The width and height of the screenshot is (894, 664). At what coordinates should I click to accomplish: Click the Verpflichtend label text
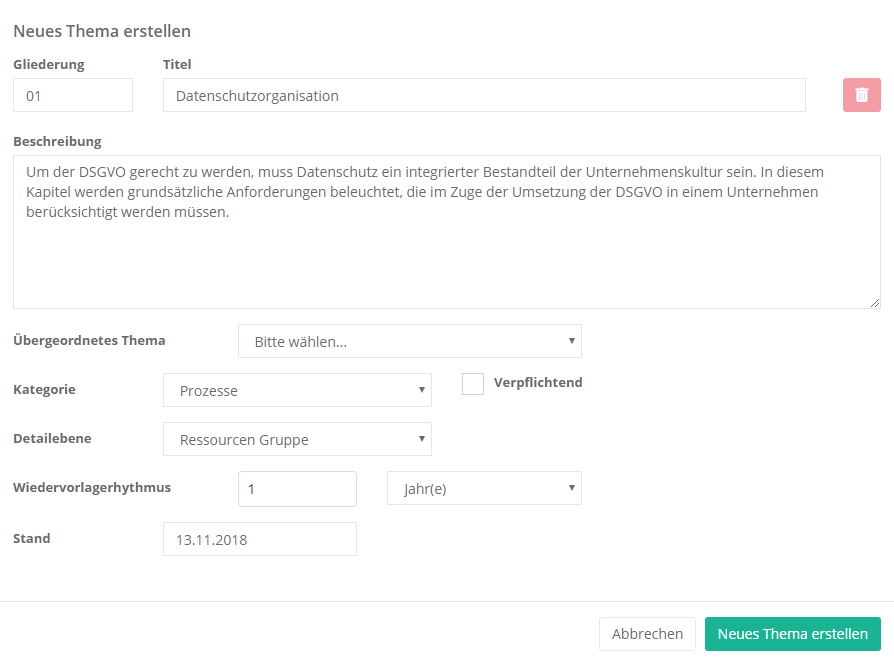tap(538, 382)
